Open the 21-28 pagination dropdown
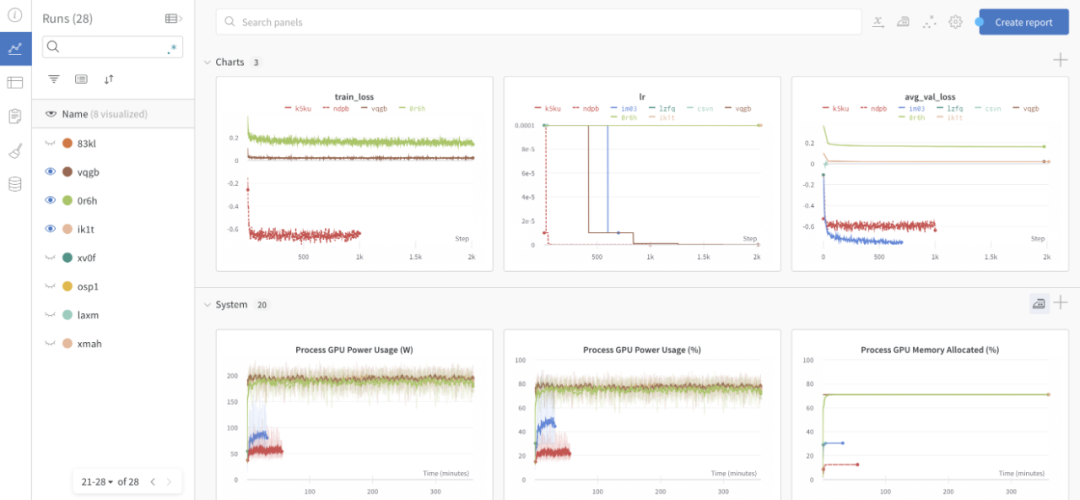 (x=96, y=482)
